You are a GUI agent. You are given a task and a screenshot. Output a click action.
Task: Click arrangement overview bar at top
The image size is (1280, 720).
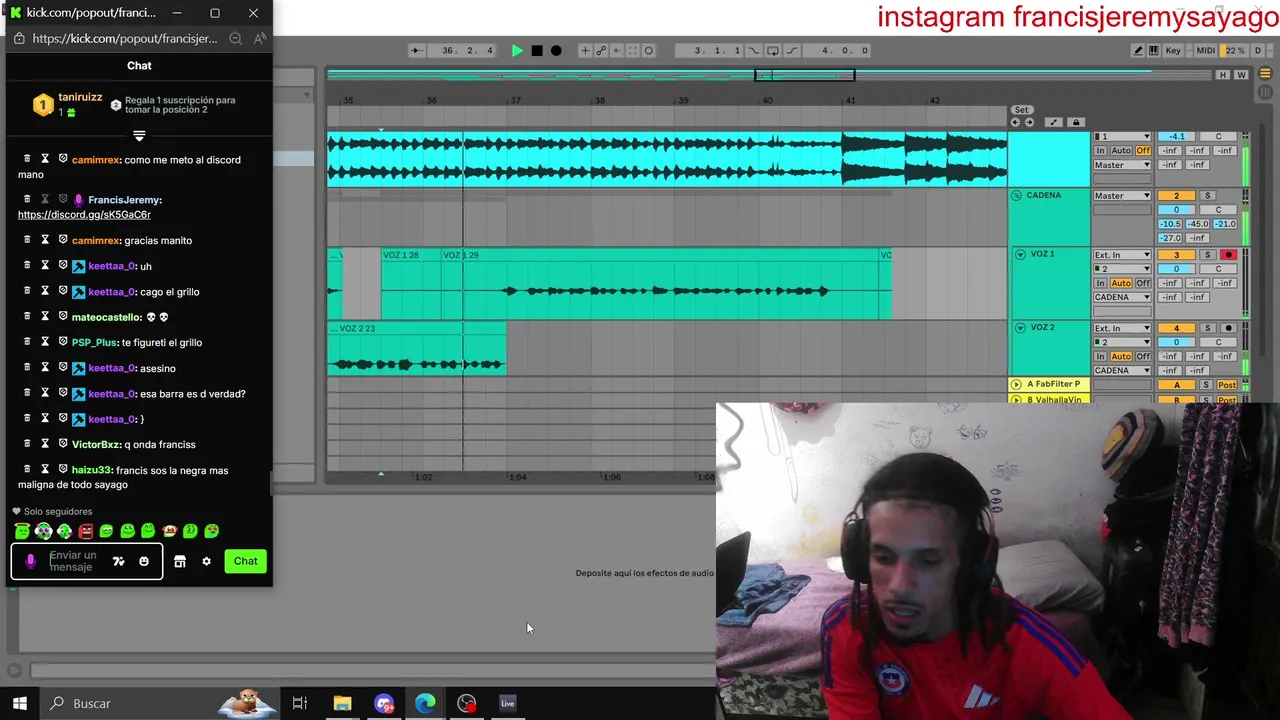pos(768,75)
